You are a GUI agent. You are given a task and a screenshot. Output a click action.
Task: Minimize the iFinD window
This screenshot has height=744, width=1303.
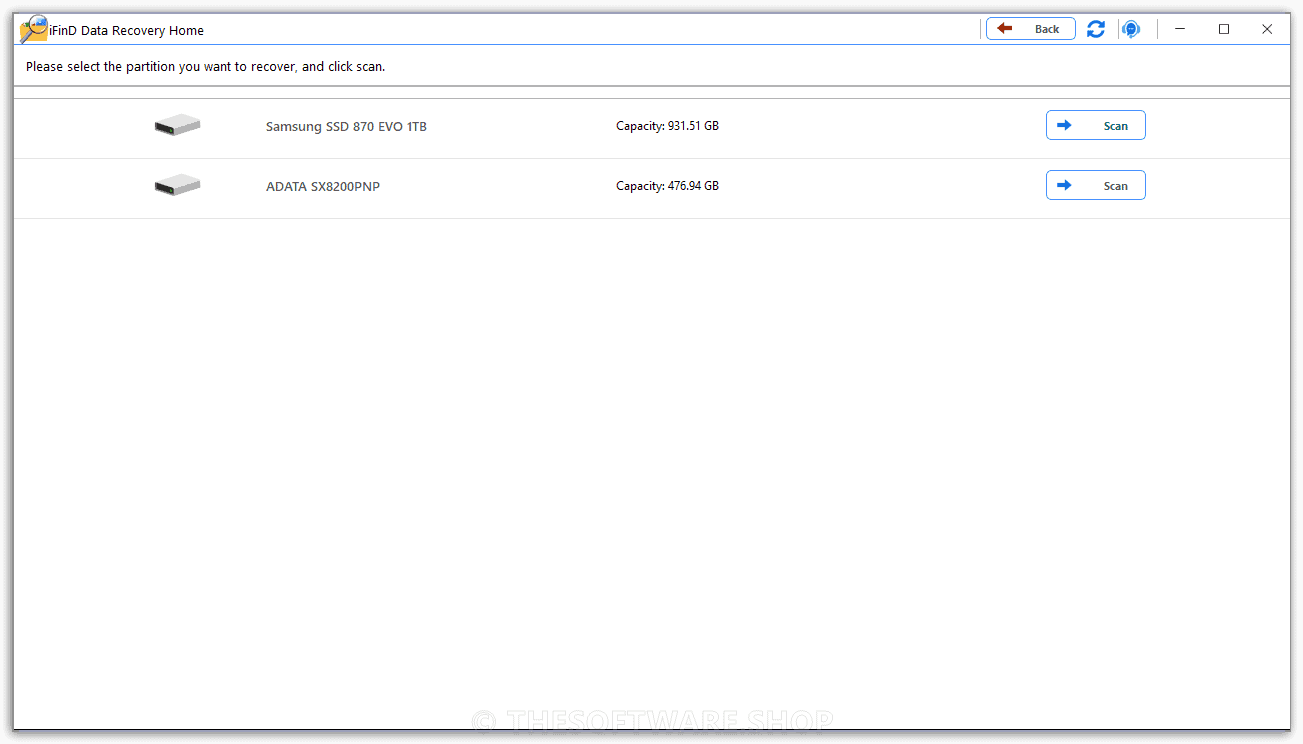(1180, 29)
